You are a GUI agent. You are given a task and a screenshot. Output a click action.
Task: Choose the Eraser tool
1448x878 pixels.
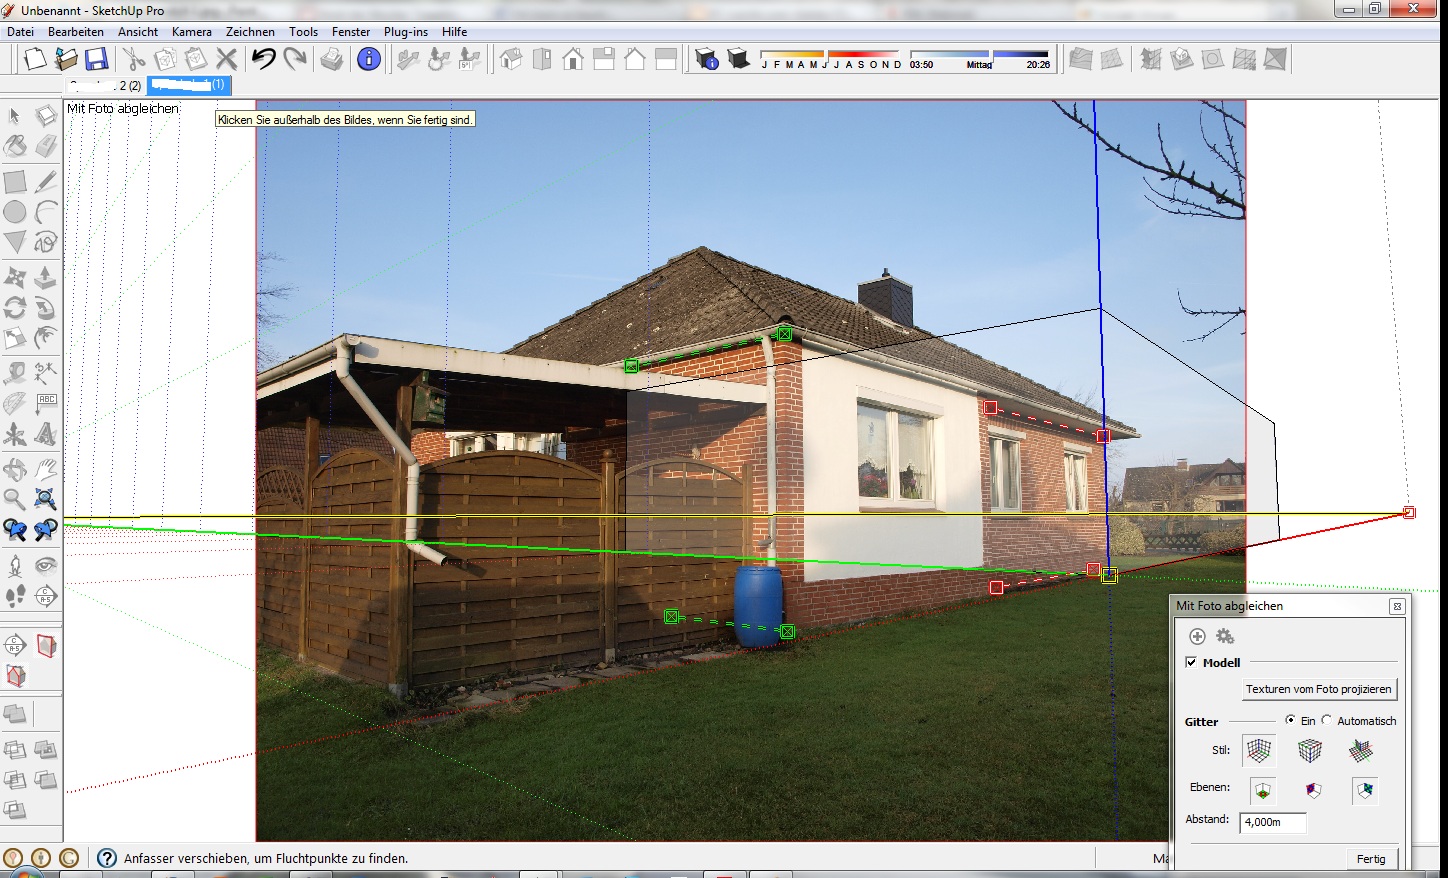[x=45, y=147]
